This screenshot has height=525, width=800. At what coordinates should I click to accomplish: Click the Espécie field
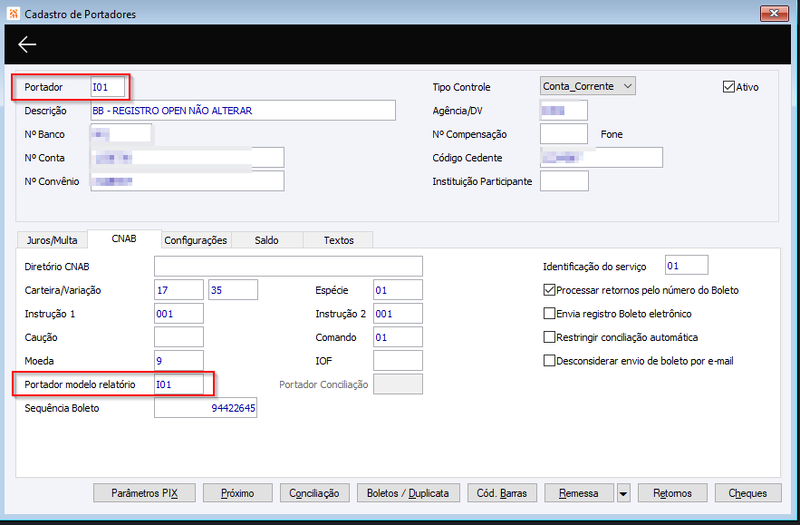tap(398, 290)
